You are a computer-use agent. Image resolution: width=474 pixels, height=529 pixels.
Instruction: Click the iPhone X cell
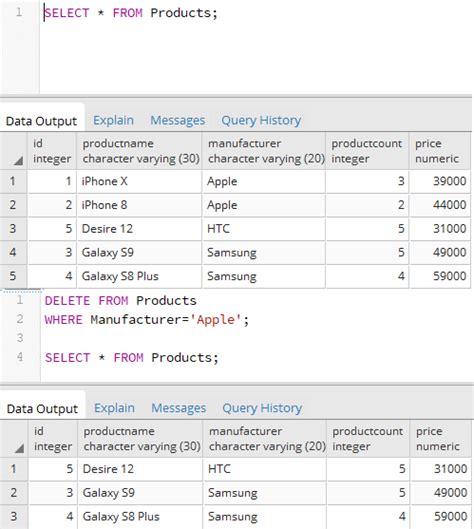(139, 182)
